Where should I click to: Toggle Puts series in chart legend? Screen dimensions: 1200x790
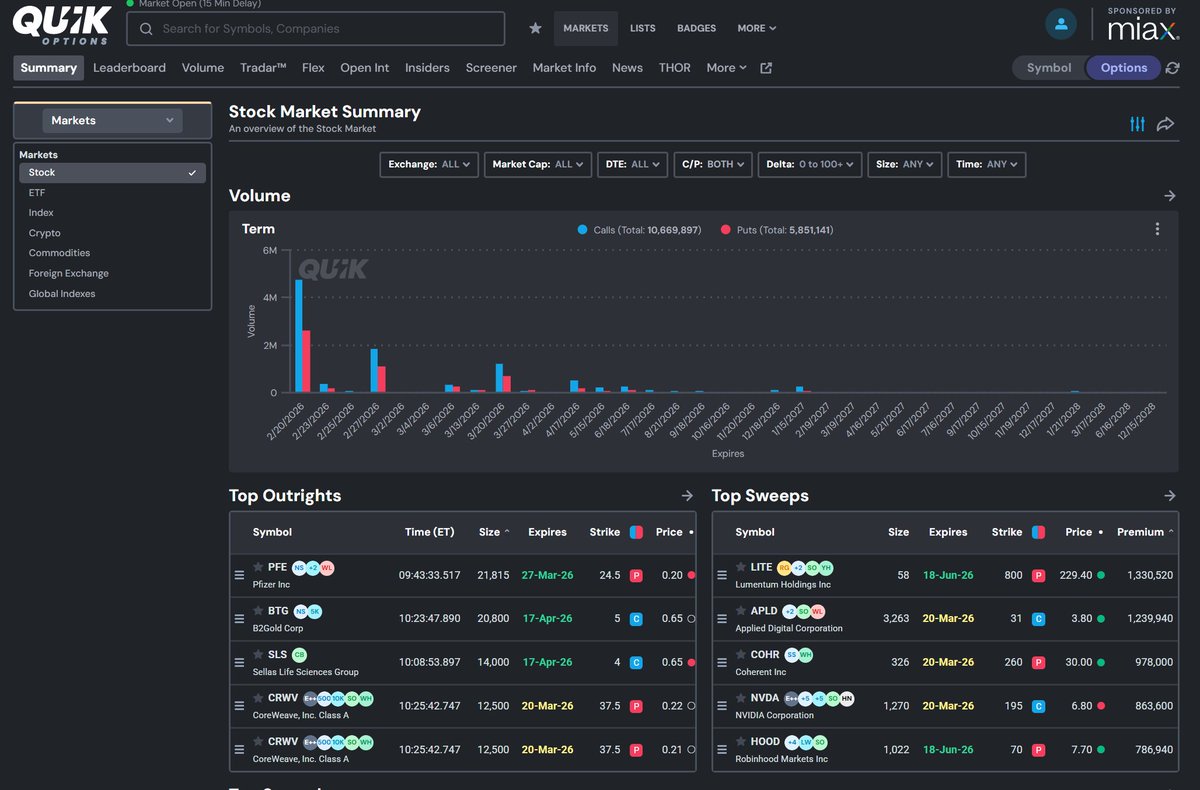pos(776,230)
